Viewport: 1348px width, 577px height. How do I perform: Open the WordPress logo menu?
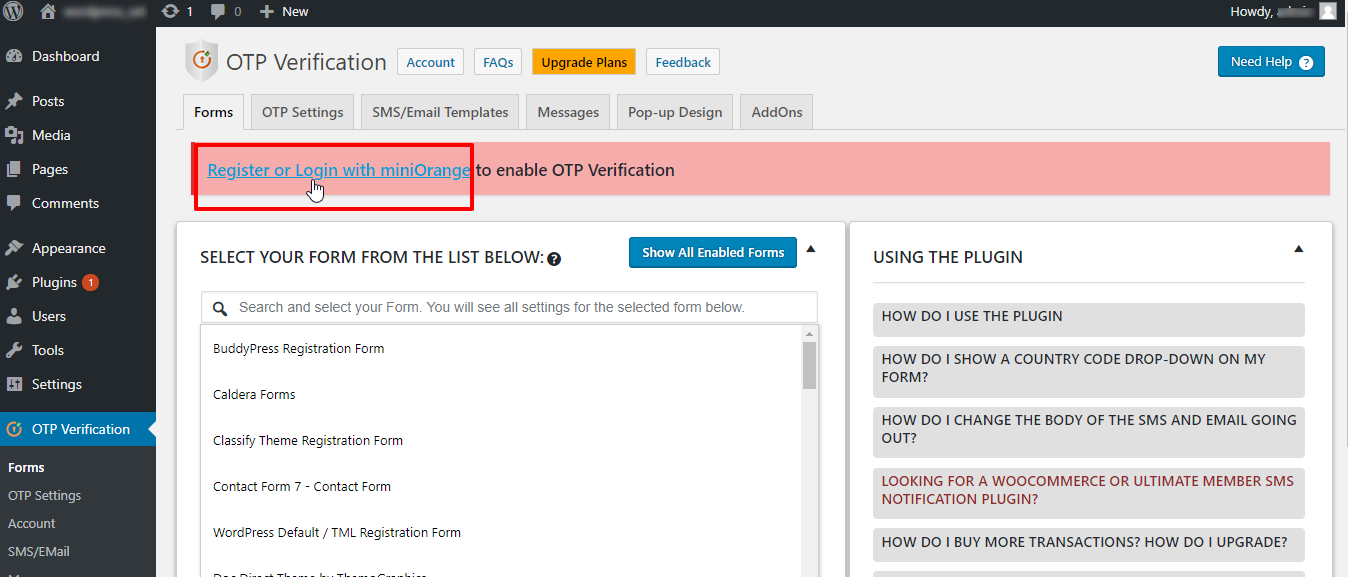coord(15,12)
